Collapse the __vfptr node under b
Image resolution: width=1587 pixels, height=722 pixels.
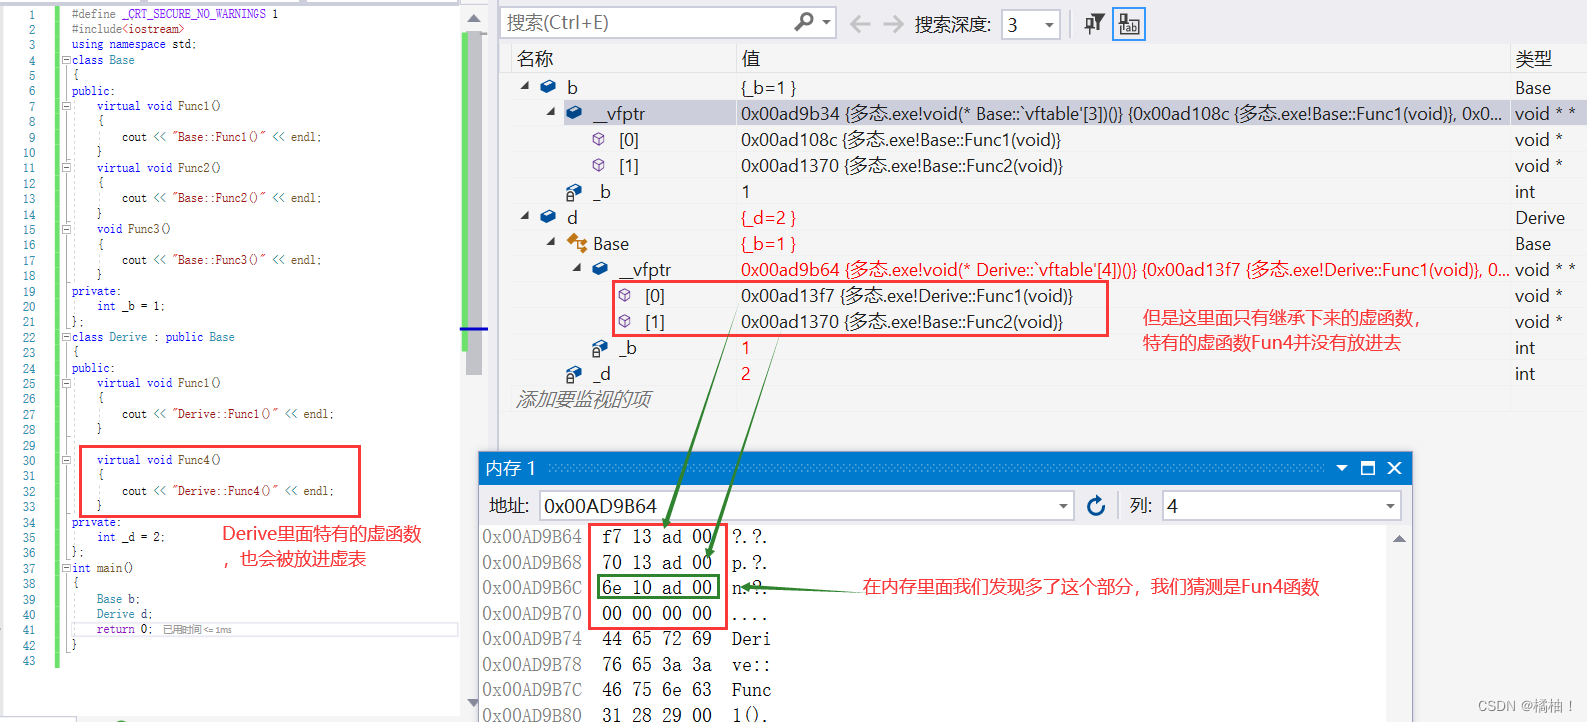pos(551,113)
